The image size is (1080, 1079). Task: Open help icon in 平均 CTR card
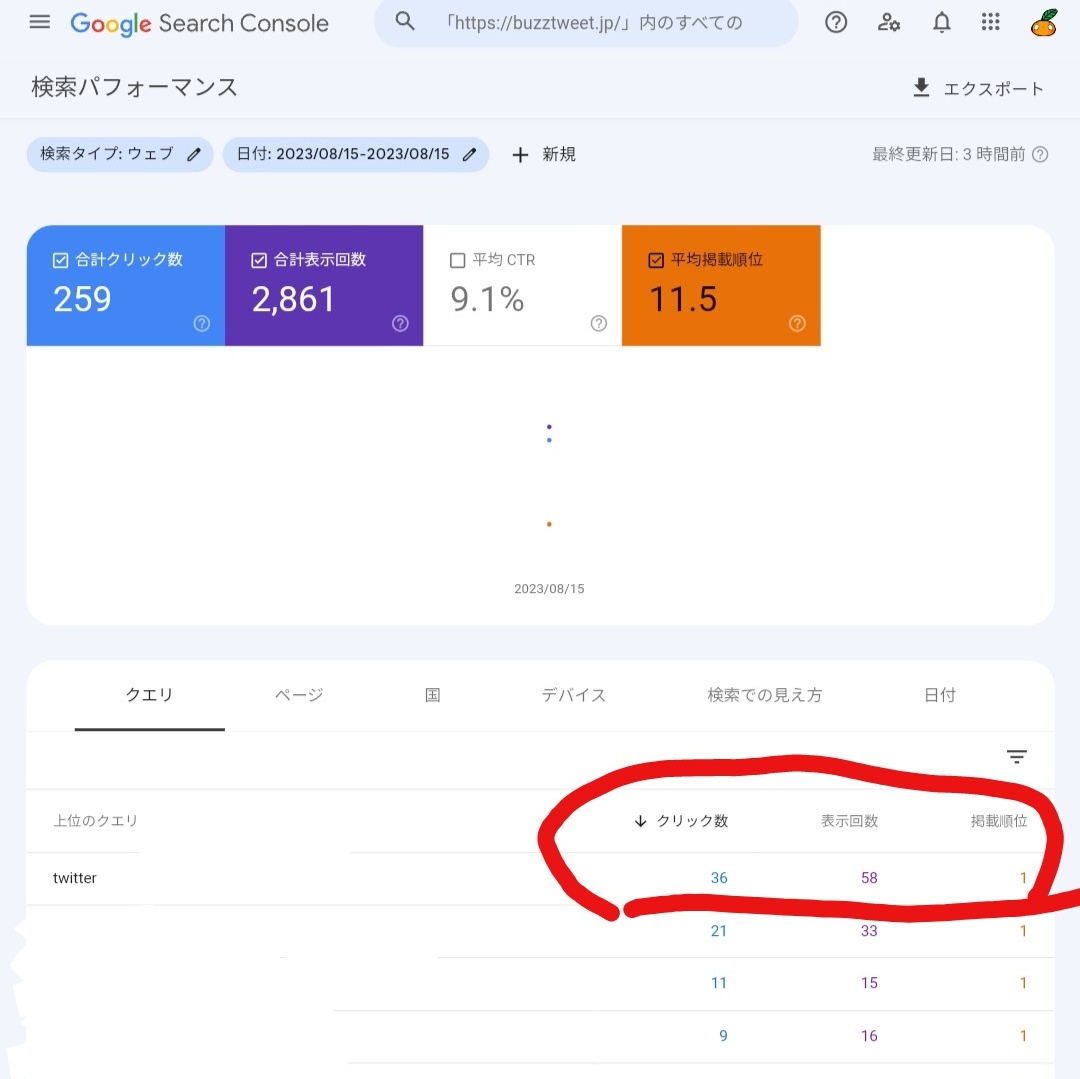599,324
